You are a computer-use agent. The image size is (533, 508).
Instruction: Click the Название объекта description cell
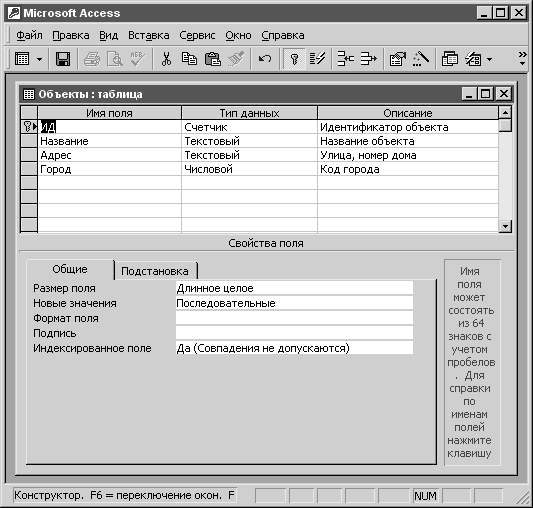408,141
